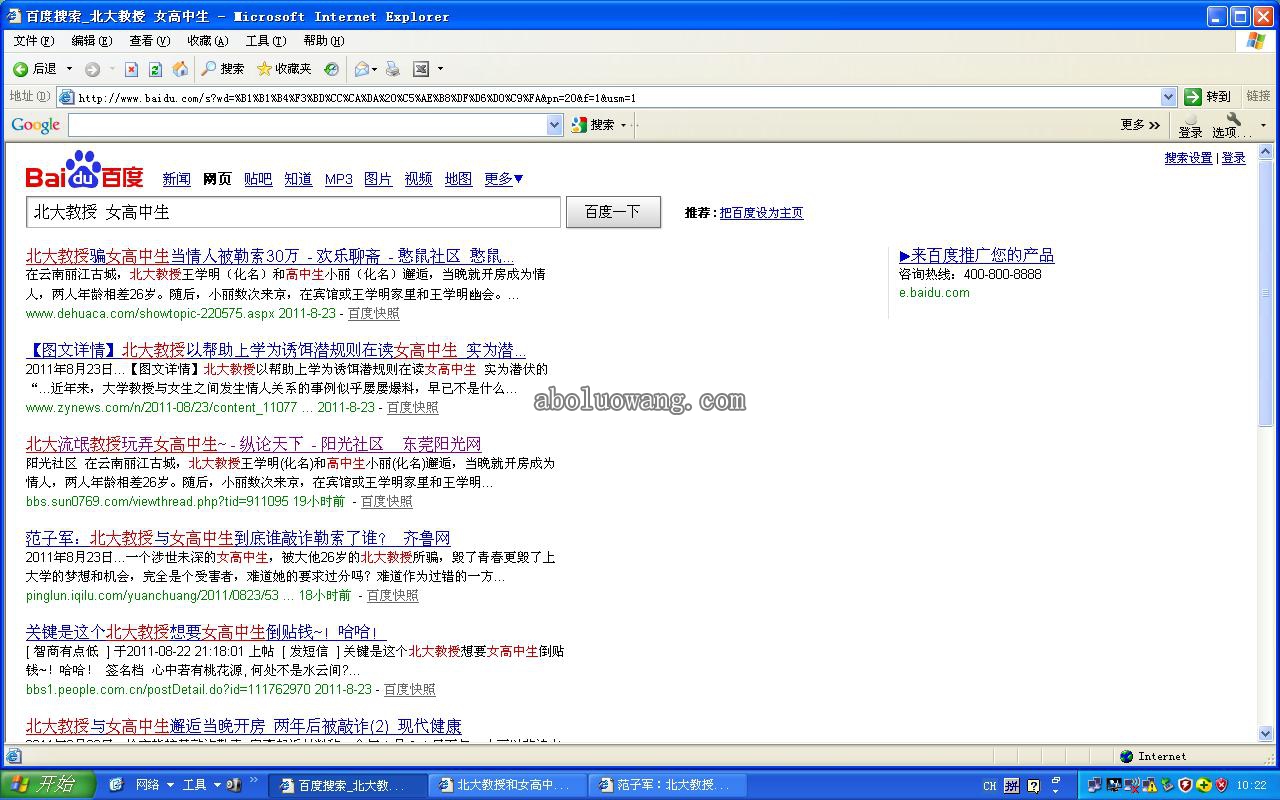The width and height of the screenshot is (1280, 800).
Task: Open the 帮助(H) menu
Action: (x=324, y=41)
